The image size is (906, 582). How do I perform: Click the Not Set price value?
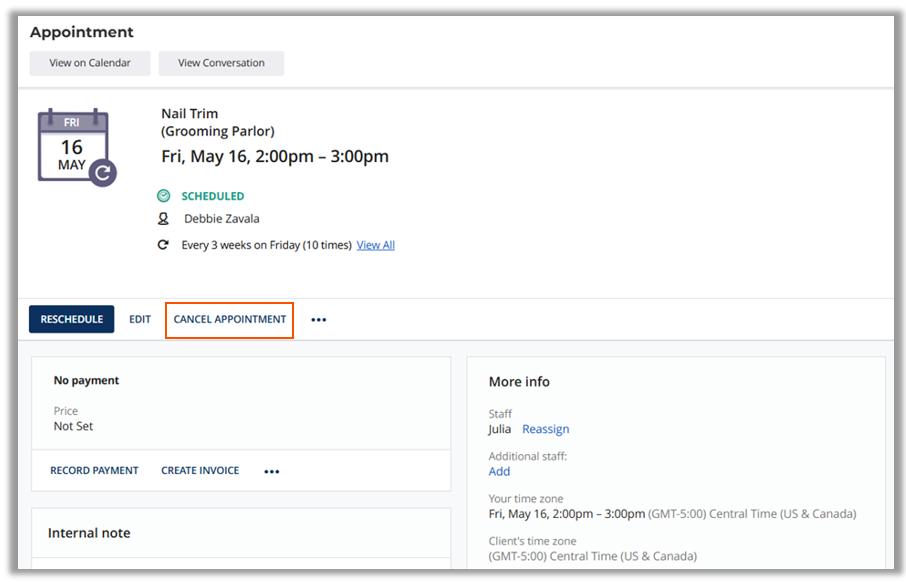click(x=73, y=426)
